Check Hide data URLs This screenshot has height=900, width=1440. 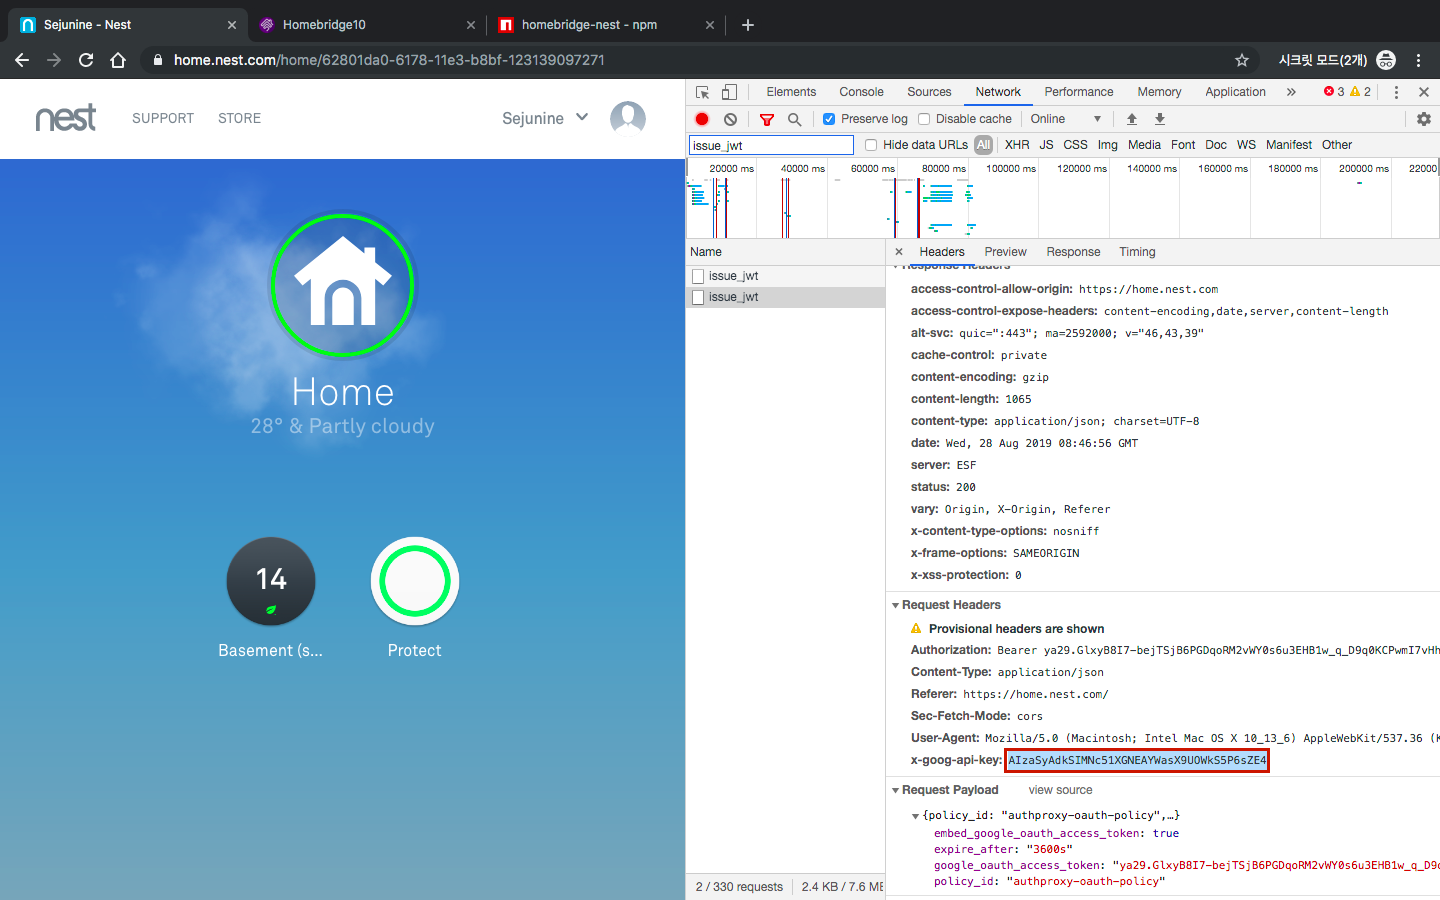[871, 145]
